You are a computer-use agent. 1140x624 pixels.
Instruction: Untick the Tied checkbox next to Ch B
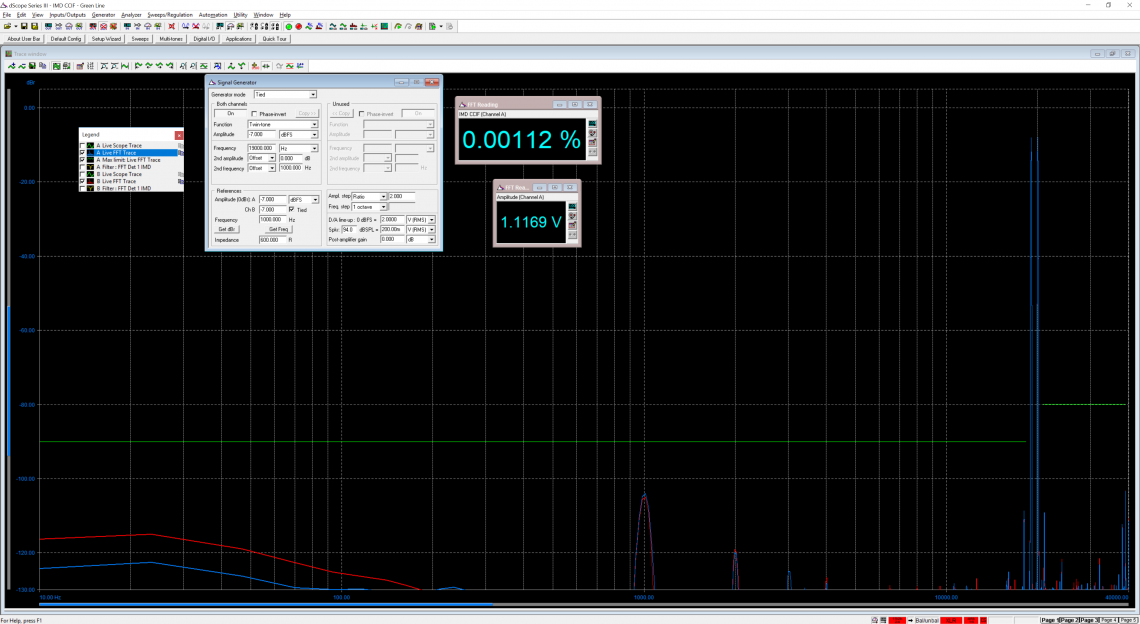click(292, 209)
